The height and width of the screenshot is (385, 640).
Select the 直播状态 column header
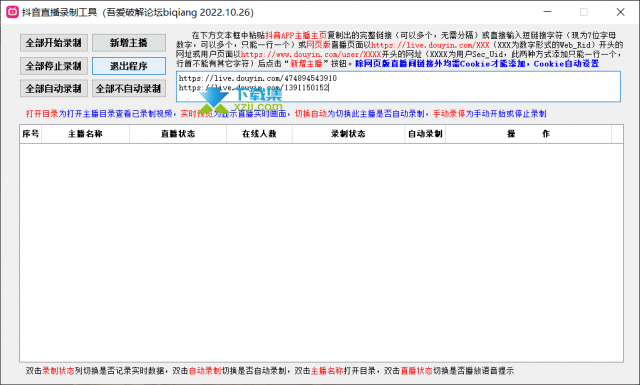(178, 134)
